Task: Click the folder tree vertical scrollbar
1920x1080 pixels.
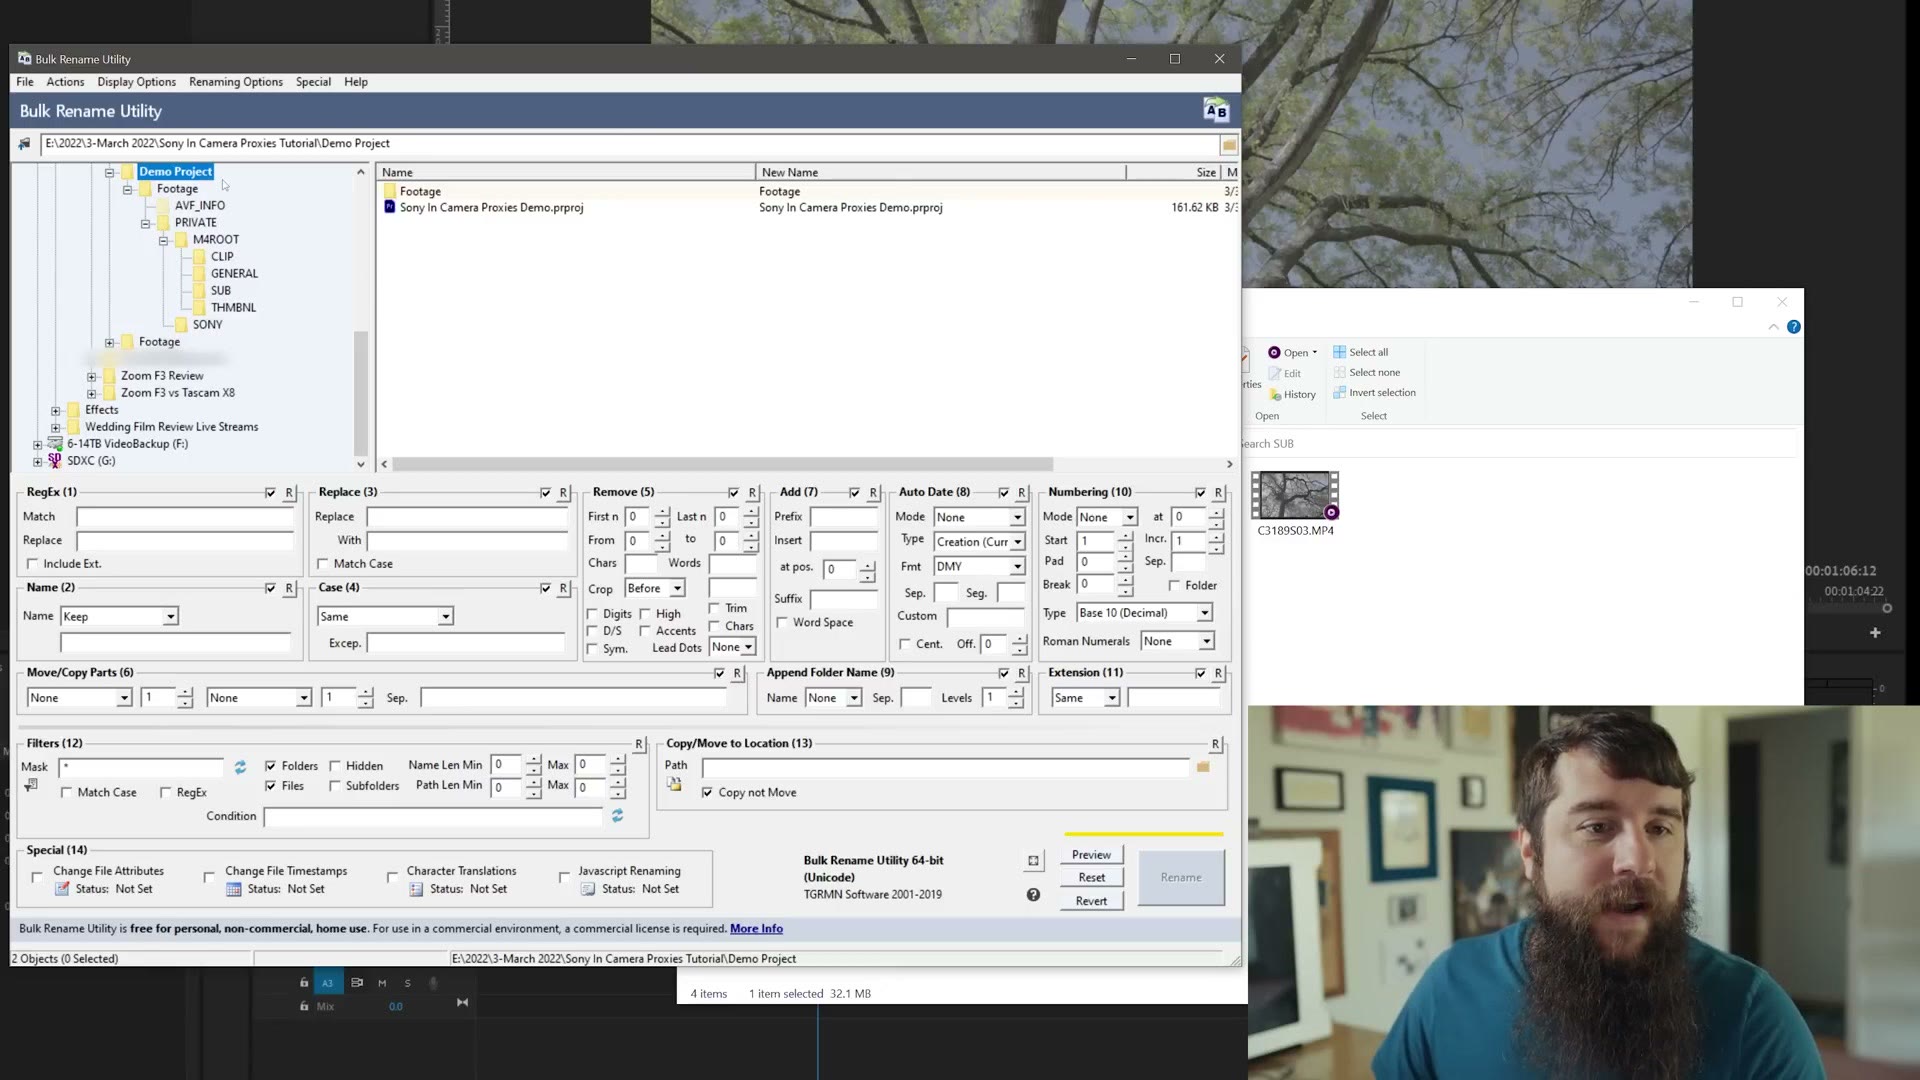Action: pyautogui.click(x=361, y=393)
